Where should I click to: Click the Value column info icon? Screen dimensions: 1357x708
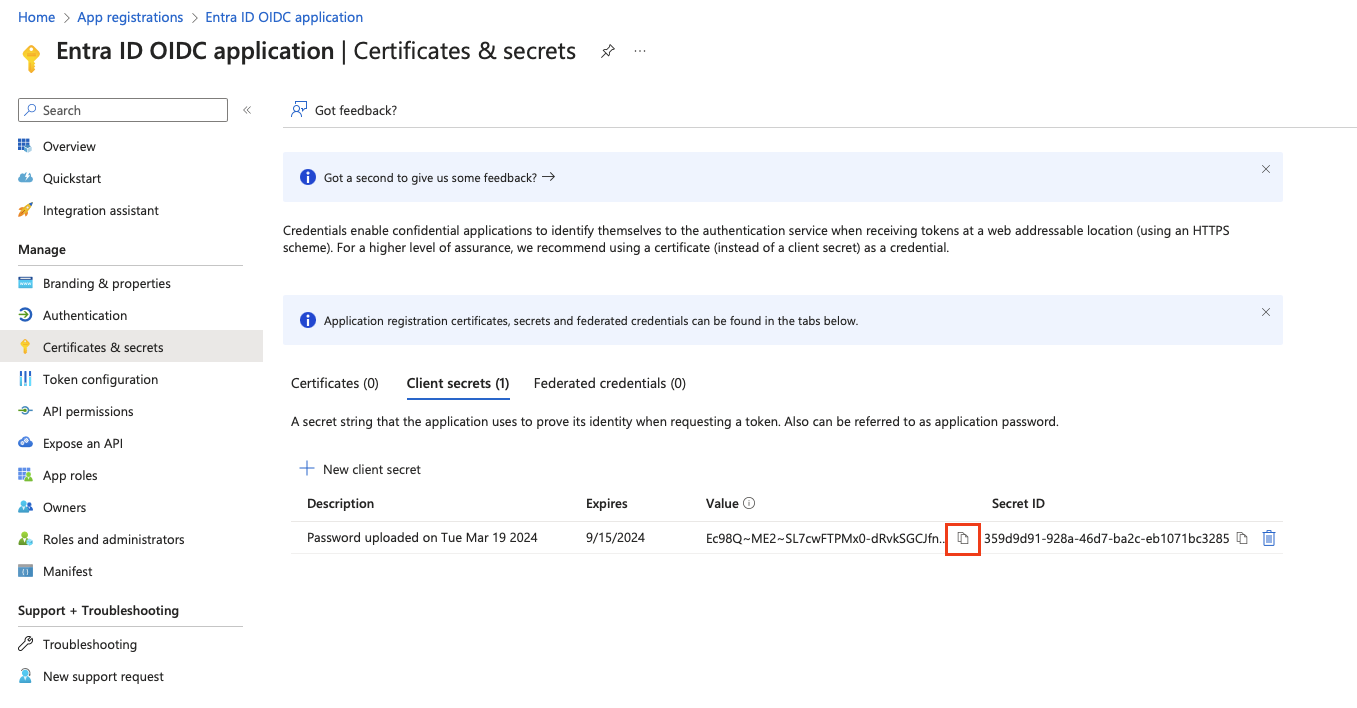pyautogui.click(x=749, y=504)
